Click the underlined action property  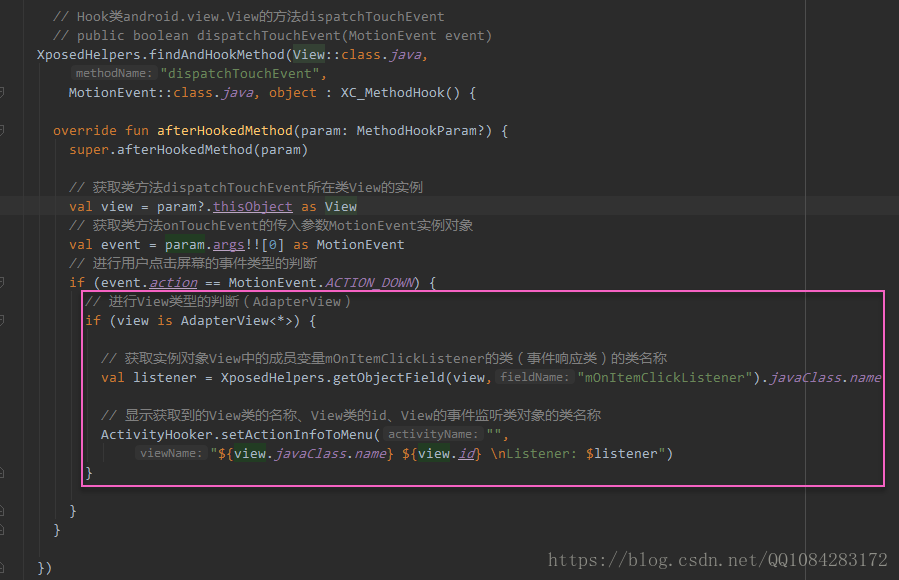173,283
